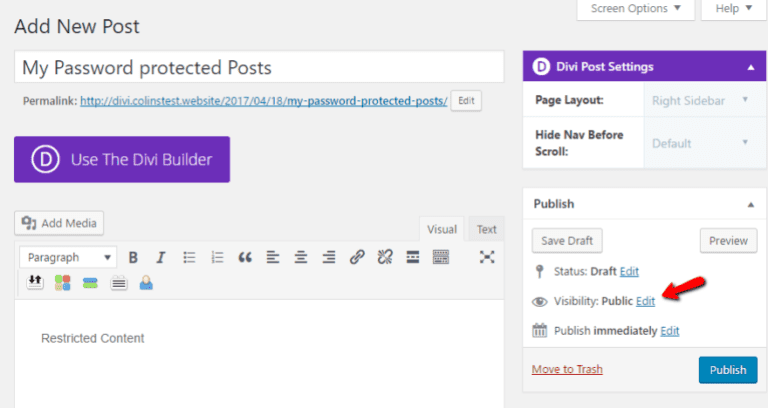Collapse the Divi Post Settings panel
768x408 pixels.
point(750,67)
